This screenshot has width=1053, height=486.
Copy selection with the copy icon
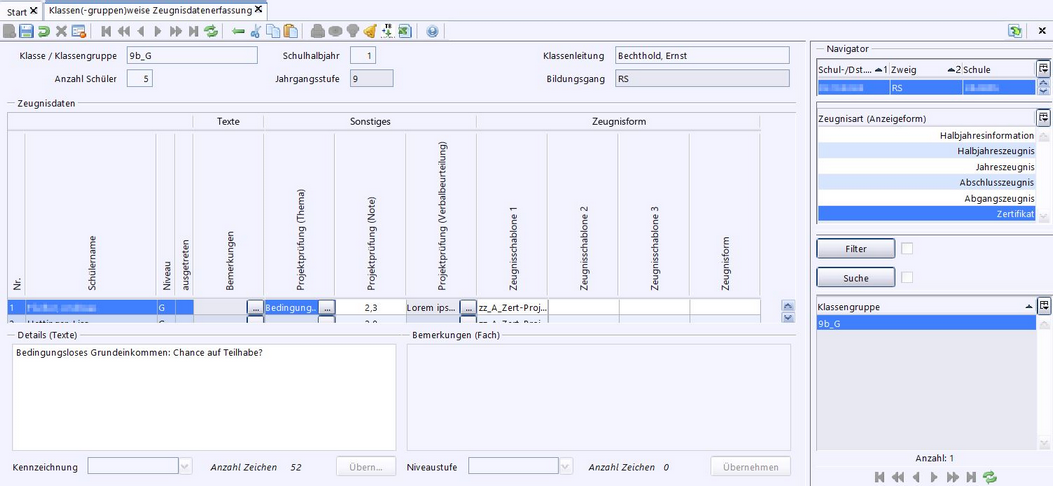click(273, 31)
